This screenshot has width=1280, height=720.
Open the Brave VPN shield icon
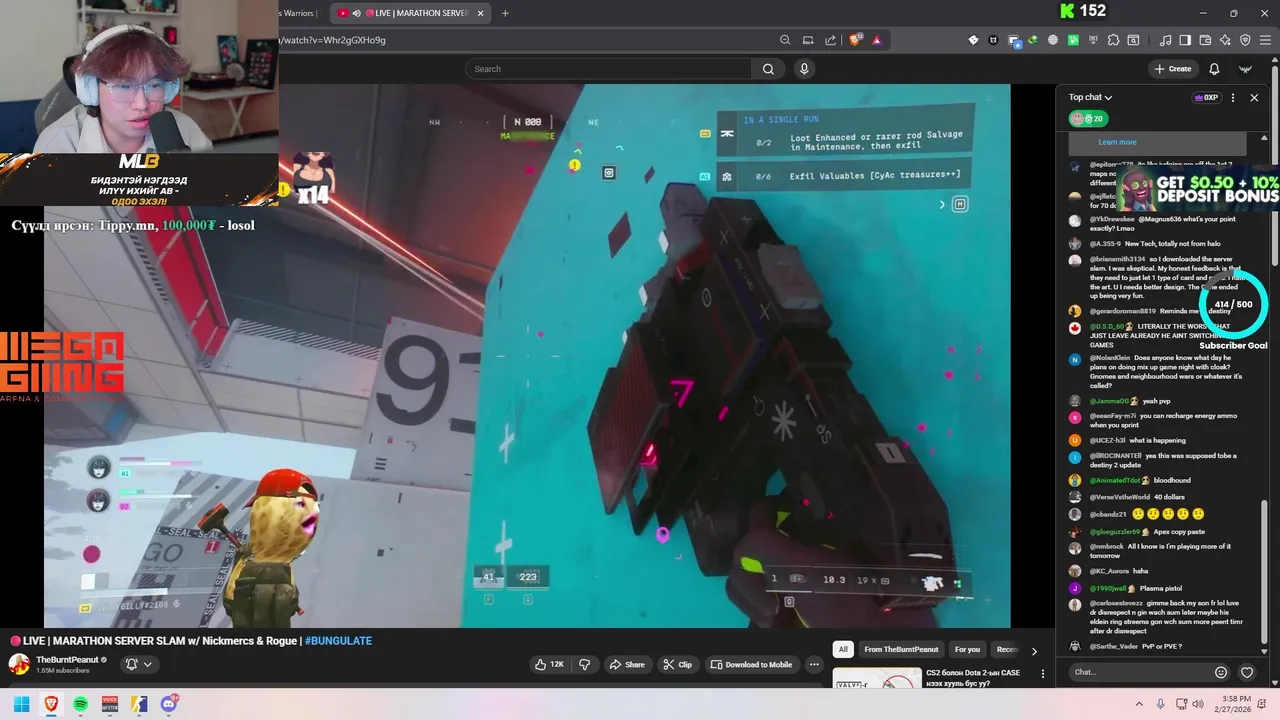1245,40
